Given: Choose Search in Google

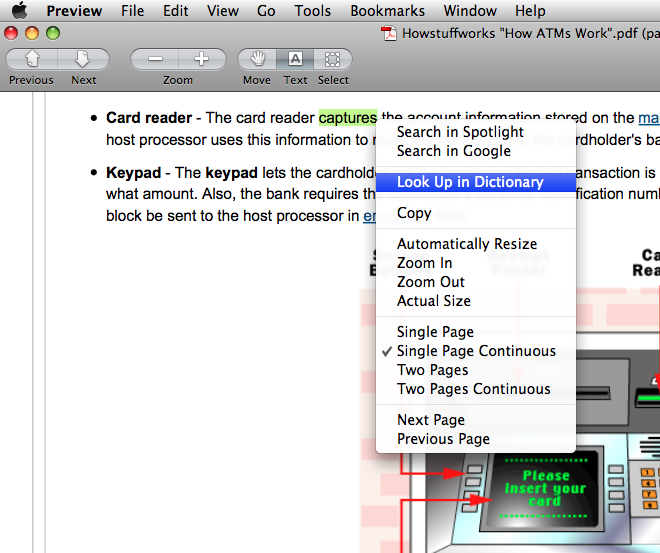Looking at the screenshot, I should pos(476,151).
